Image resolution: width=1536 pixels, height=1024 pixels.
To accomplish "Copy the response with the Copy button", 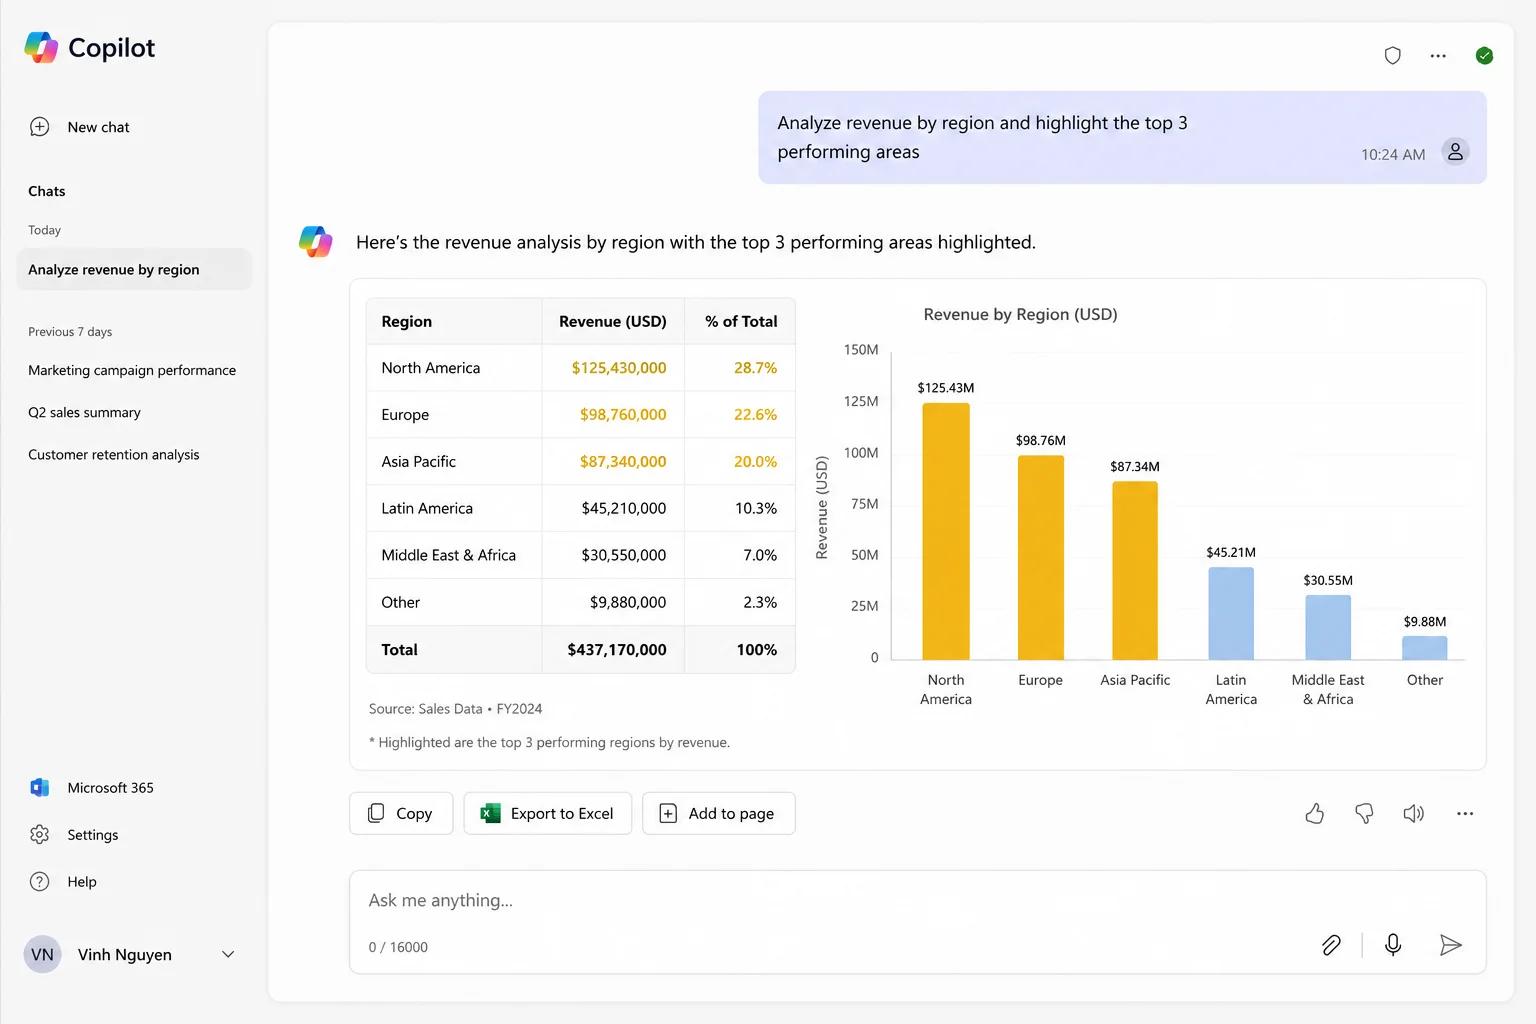I will tap(401, 813).
